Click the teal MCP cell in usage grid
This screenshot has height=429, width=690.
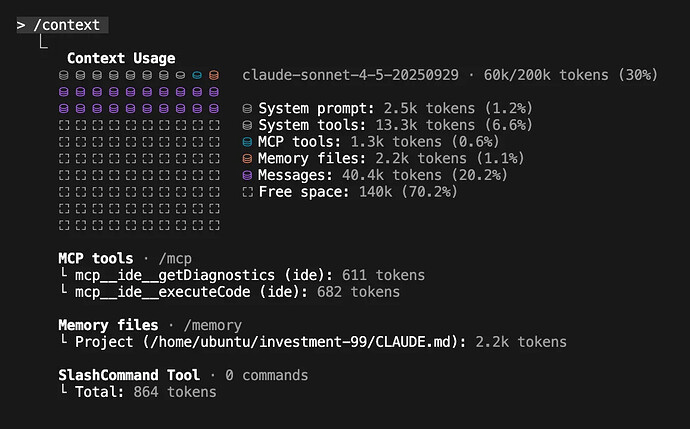(197, 75)
